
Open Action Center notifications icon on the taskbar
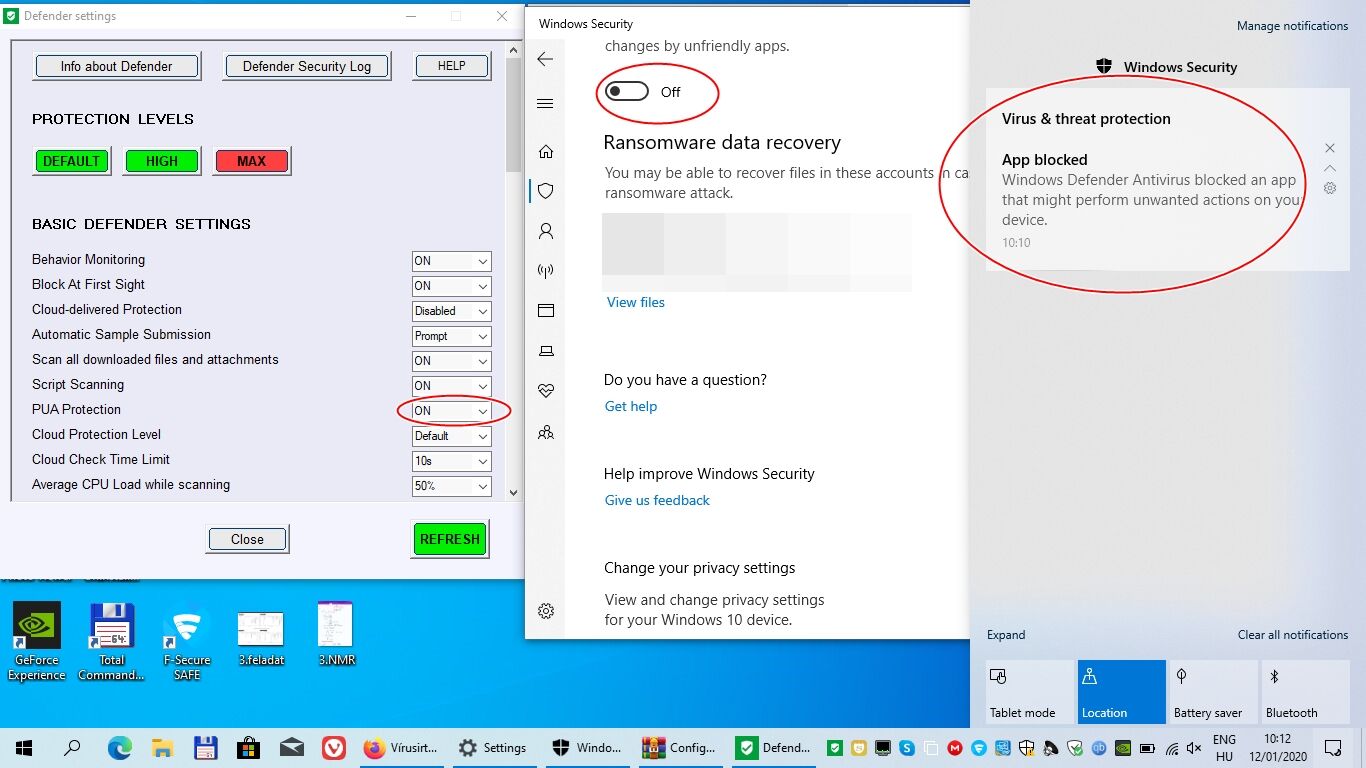pyautogui.click(x=1333, y=747)
